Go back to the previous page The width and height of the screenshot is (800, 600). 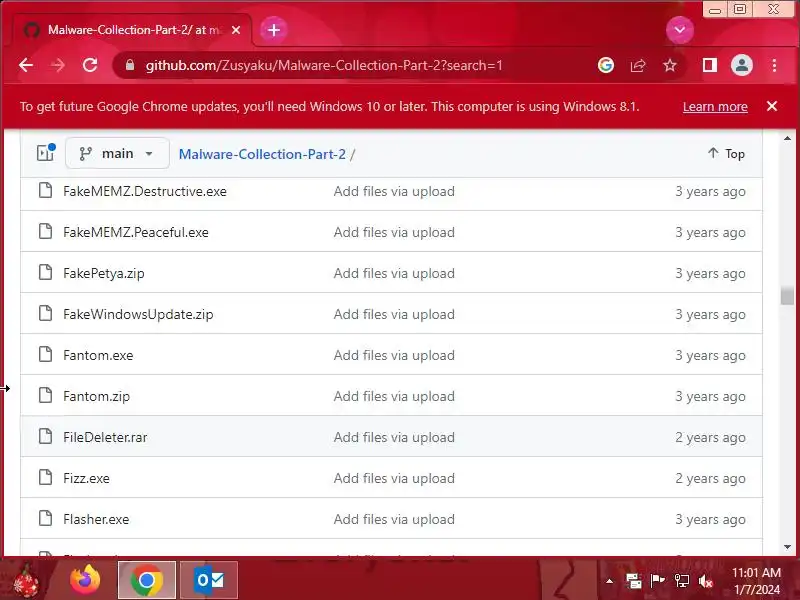click(26, 65)
